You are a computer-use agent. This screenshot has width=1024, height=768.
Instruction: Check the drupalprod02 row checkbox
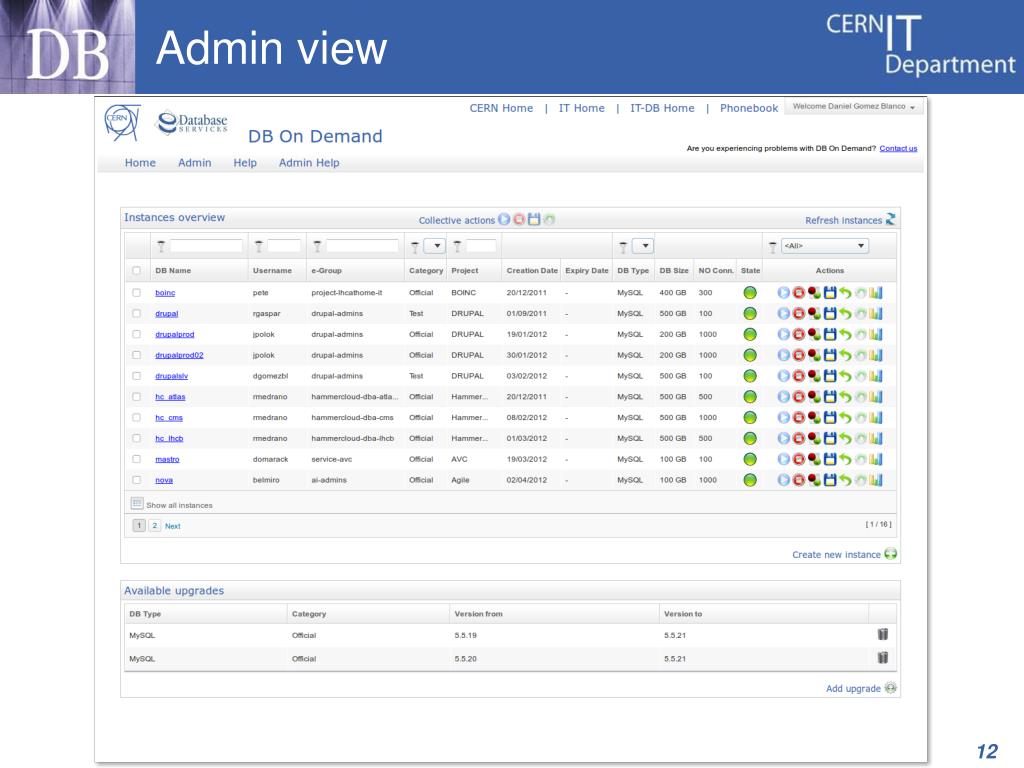136,355
